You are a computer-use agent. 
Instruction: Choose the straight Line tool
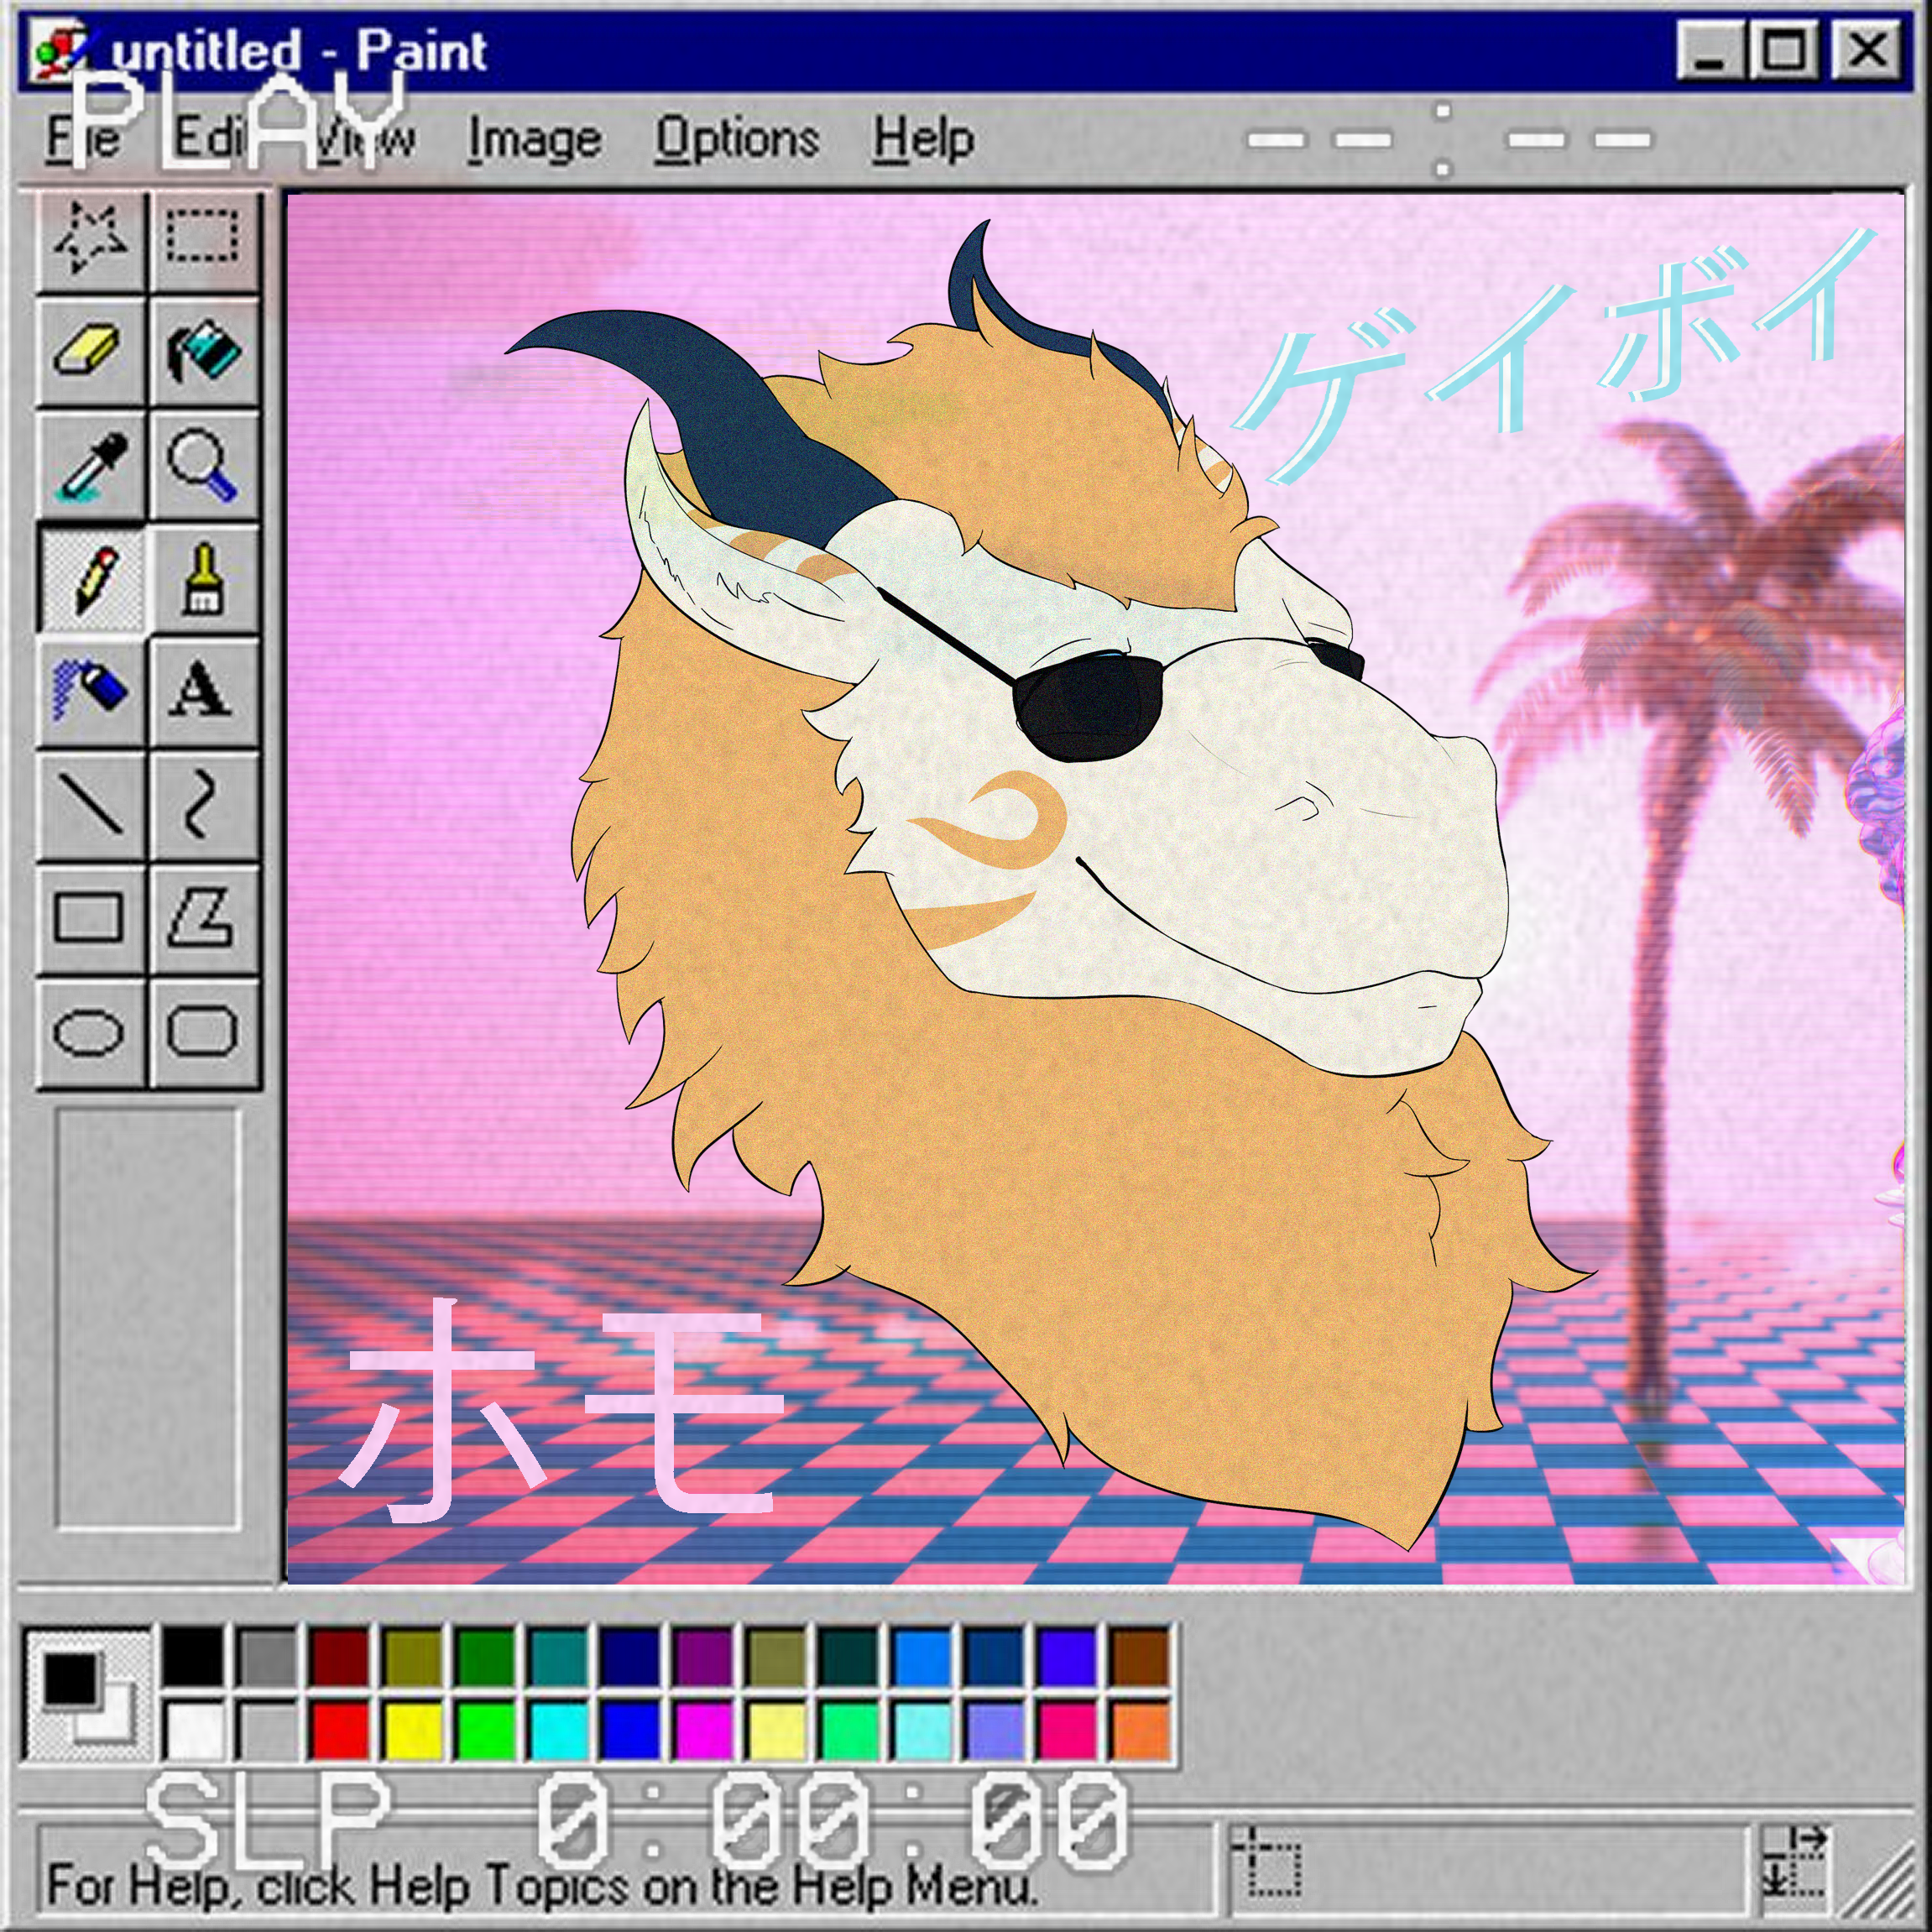[x=91, y=804]
